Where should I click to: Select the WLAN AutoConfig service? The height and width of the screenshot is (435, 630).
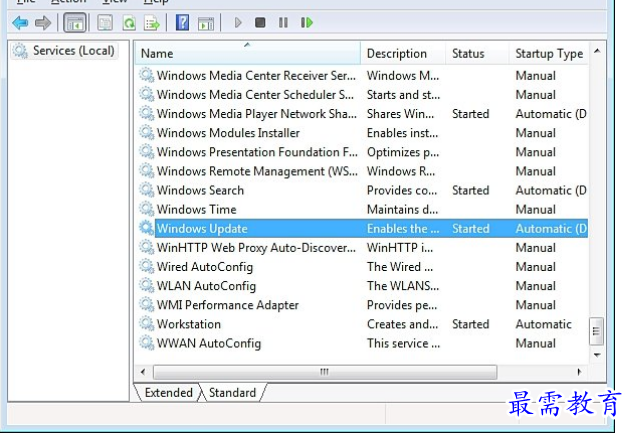[x=363, y=286]
